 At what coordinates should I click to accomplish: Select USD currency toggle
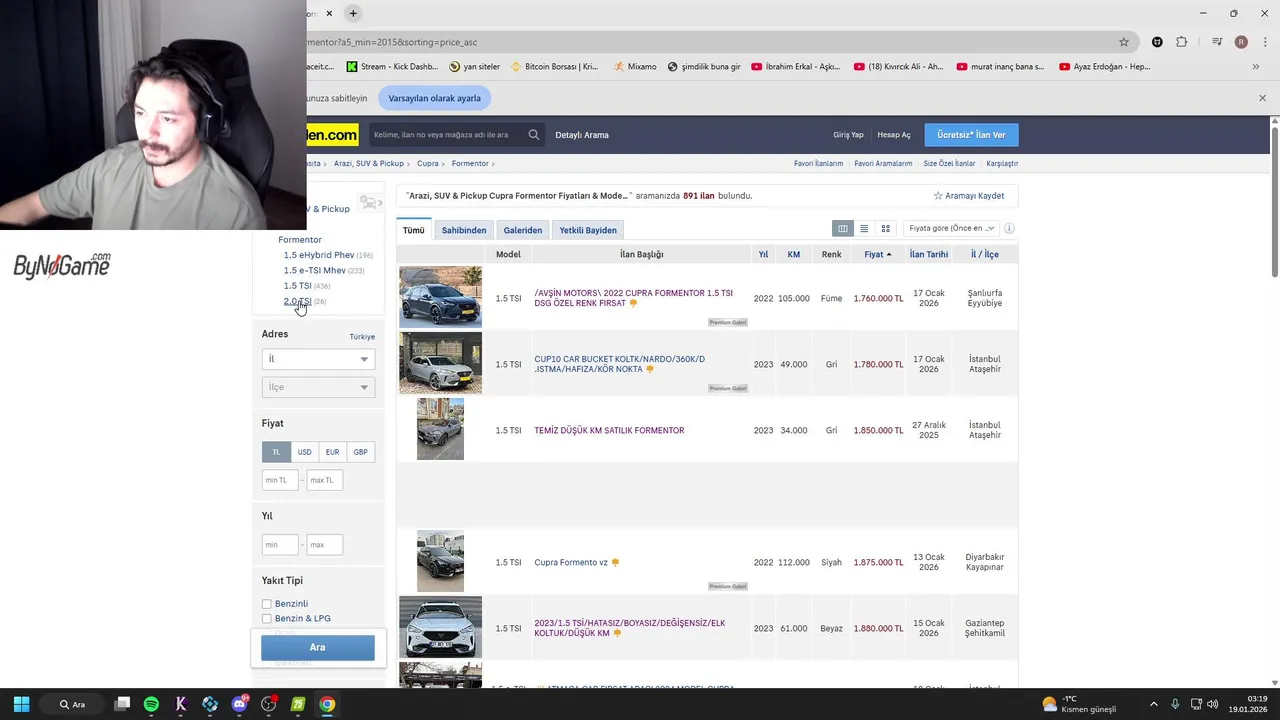pos(304,452)
